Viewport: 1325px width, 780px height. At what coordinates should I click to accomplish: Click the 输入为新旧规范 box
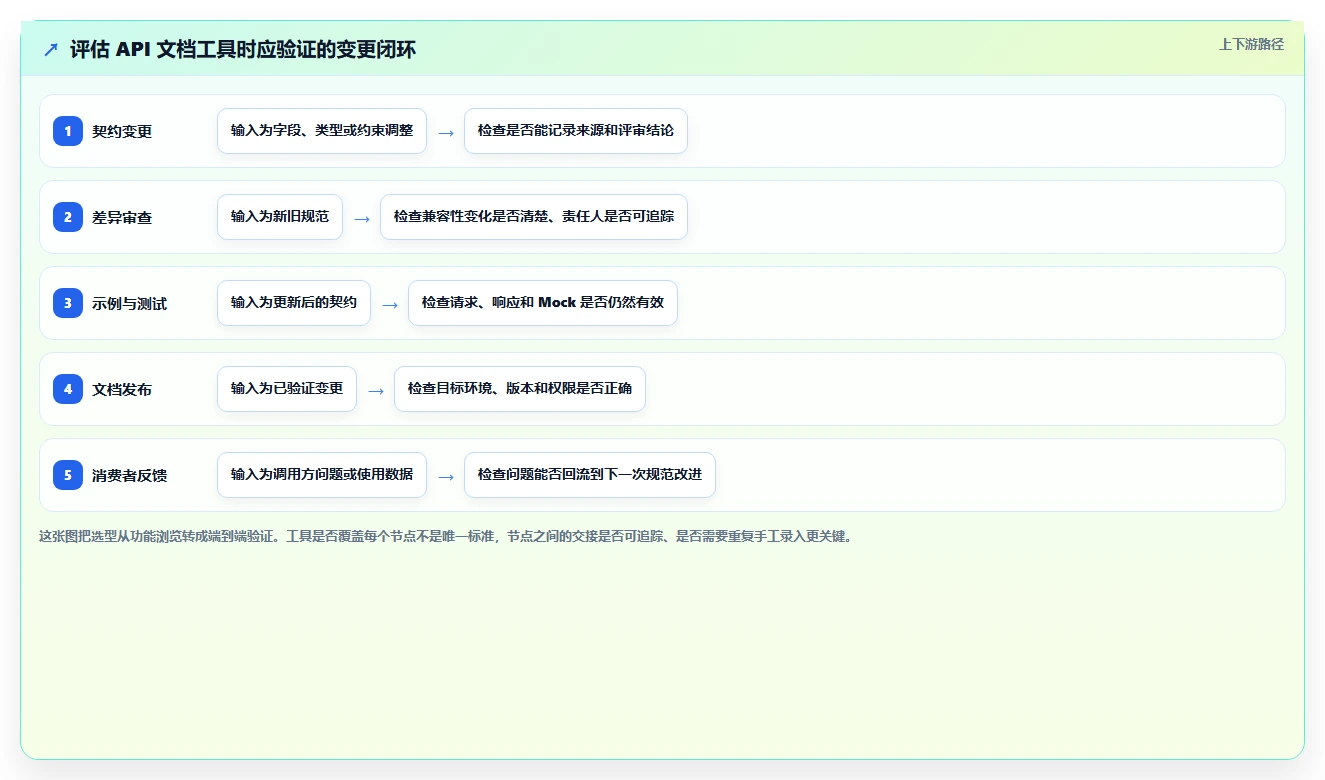(280, 217)
